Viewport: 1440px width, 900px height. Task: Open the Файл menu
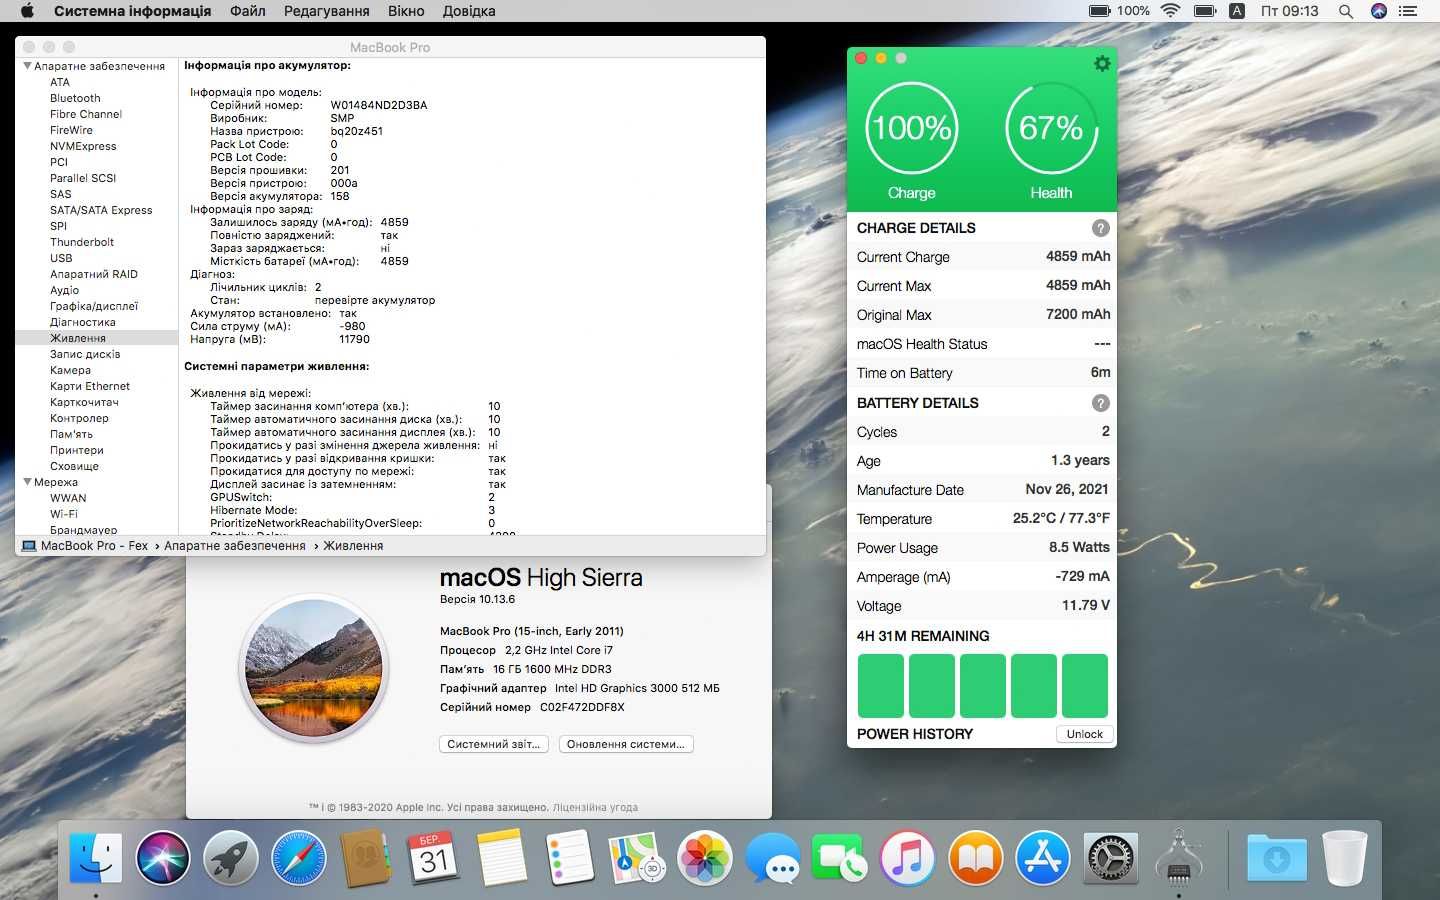(x=247, y=11)
